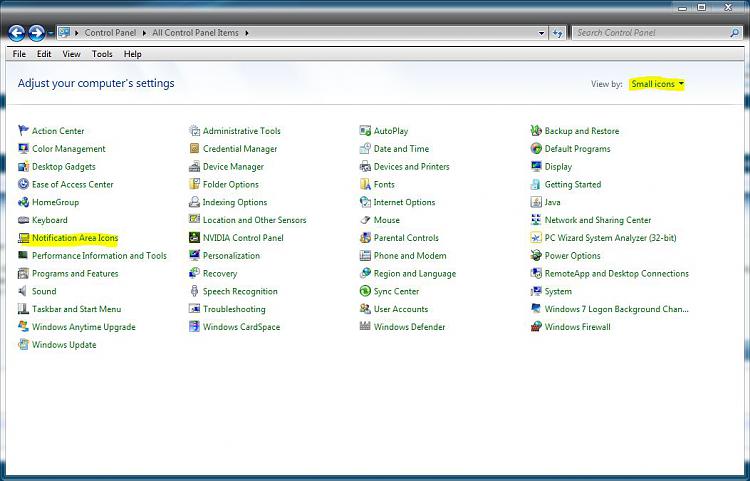Screen dimensions: 750x481
Task: Open recent pages dropdown beside Forward button
Action: tap(50, 33)
